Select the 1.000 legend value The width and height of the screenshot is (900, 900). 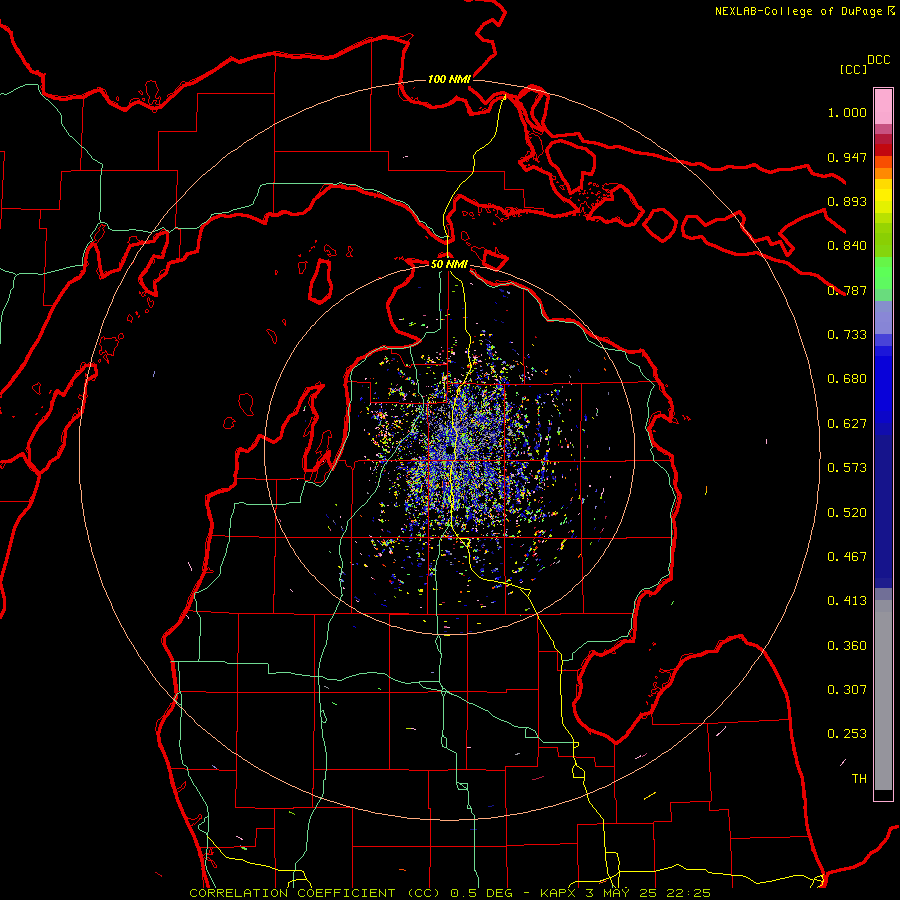(847, 112)
